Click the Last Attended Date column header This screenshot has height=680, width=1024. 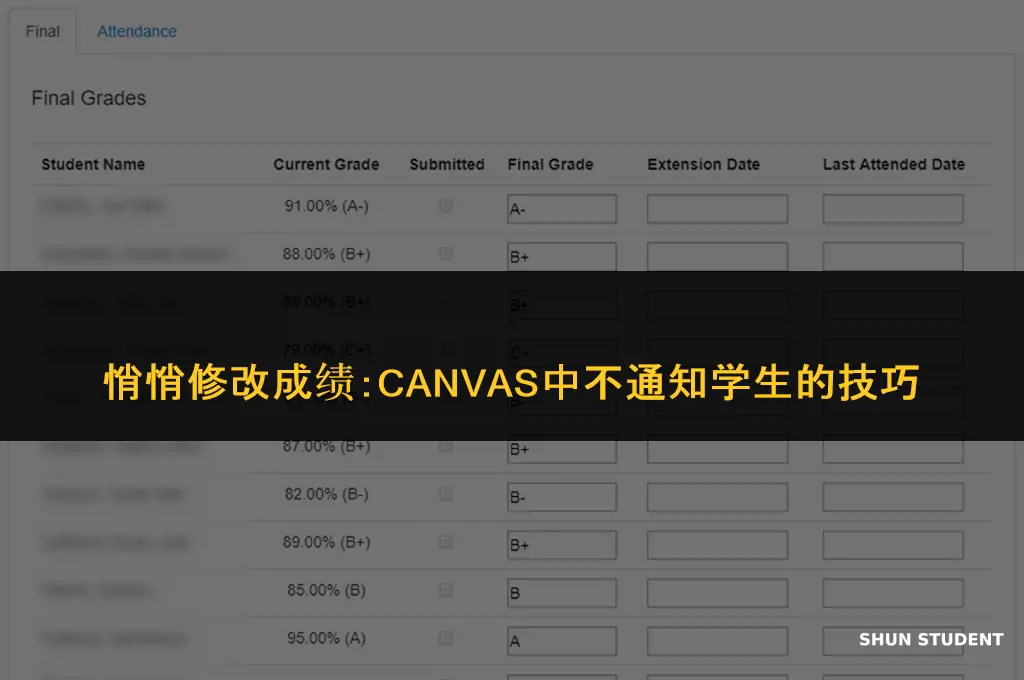pyautogui.click(x=893, y=164)
